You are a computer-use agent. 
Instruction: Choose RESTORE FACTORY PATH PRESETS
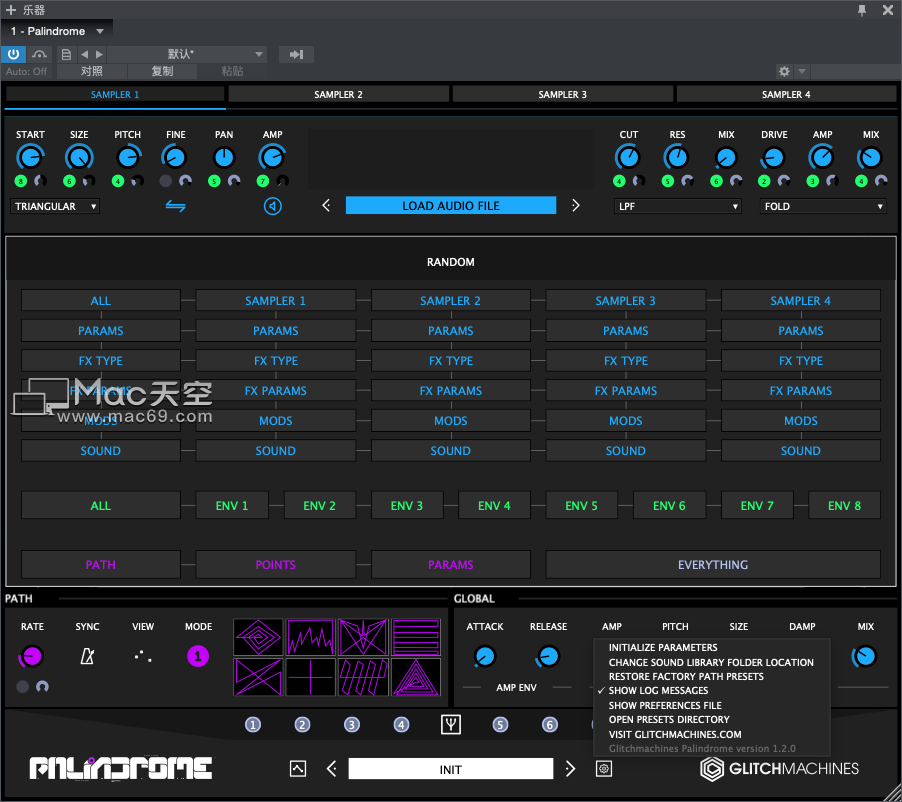[x=686, y=677]
